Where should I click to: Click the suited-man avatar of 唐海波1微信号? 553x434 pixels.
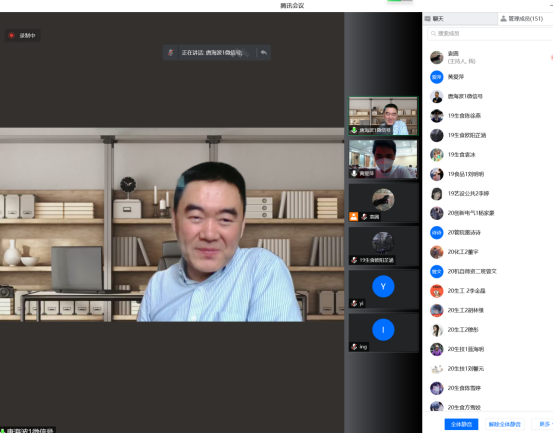click(437, 96)
